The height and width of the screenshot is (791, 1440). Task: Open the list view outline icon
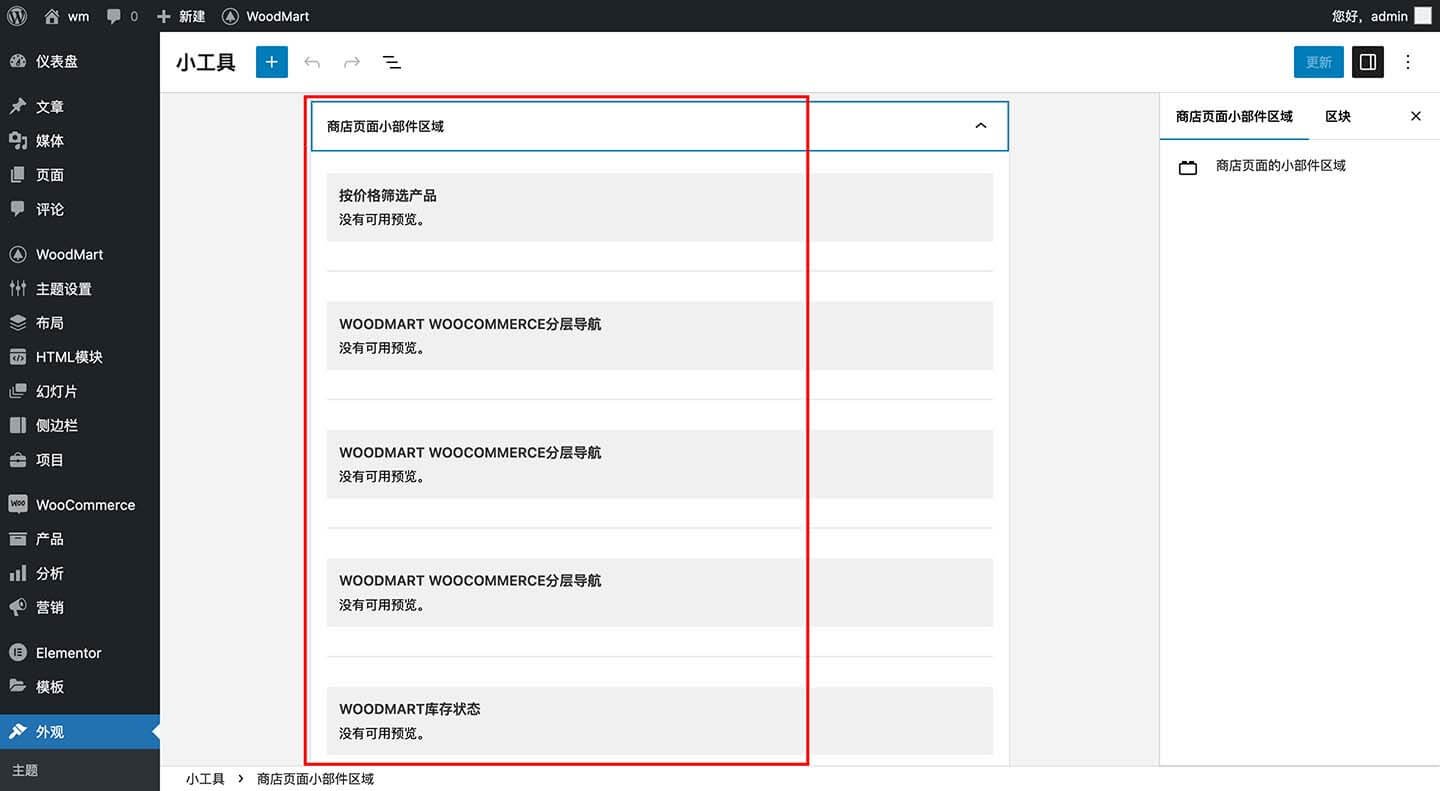[392, 62]
